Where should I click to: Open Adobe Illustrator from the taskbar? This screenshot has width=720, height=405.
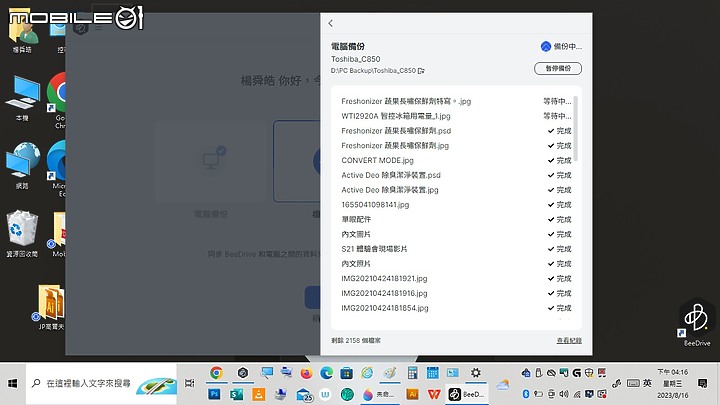coord(412,394)
